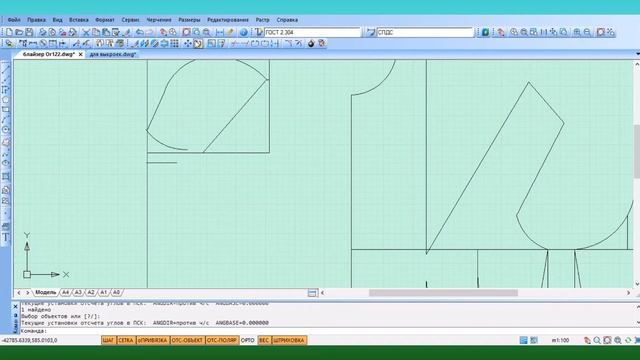Click the coordinates readout in status bar

29,340
